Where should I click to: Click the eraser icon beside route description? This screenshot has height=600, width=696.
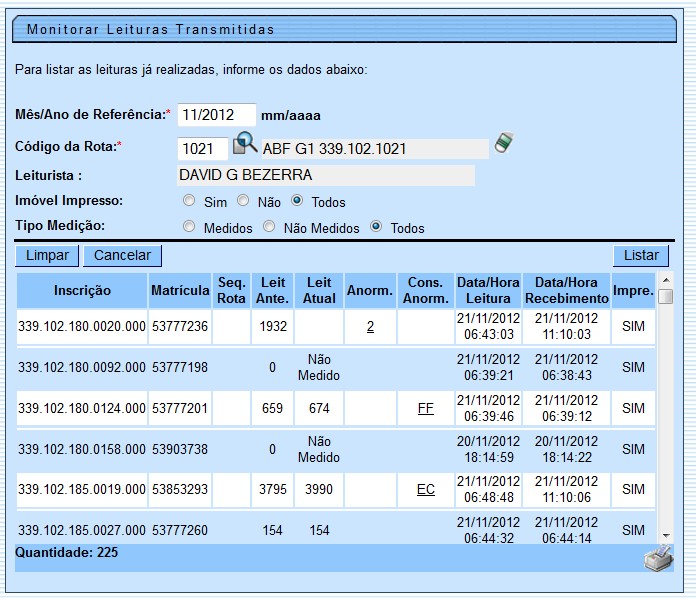(504, 144)
